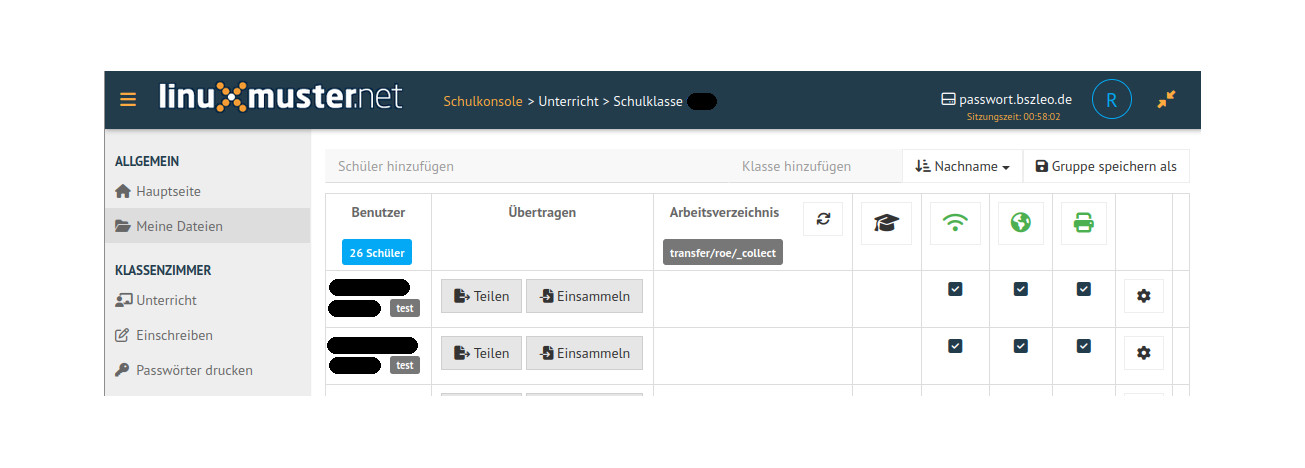Go to Passwörter drucken in sidebar
This screenshot has width=1305, height=468.
point(194,370)
